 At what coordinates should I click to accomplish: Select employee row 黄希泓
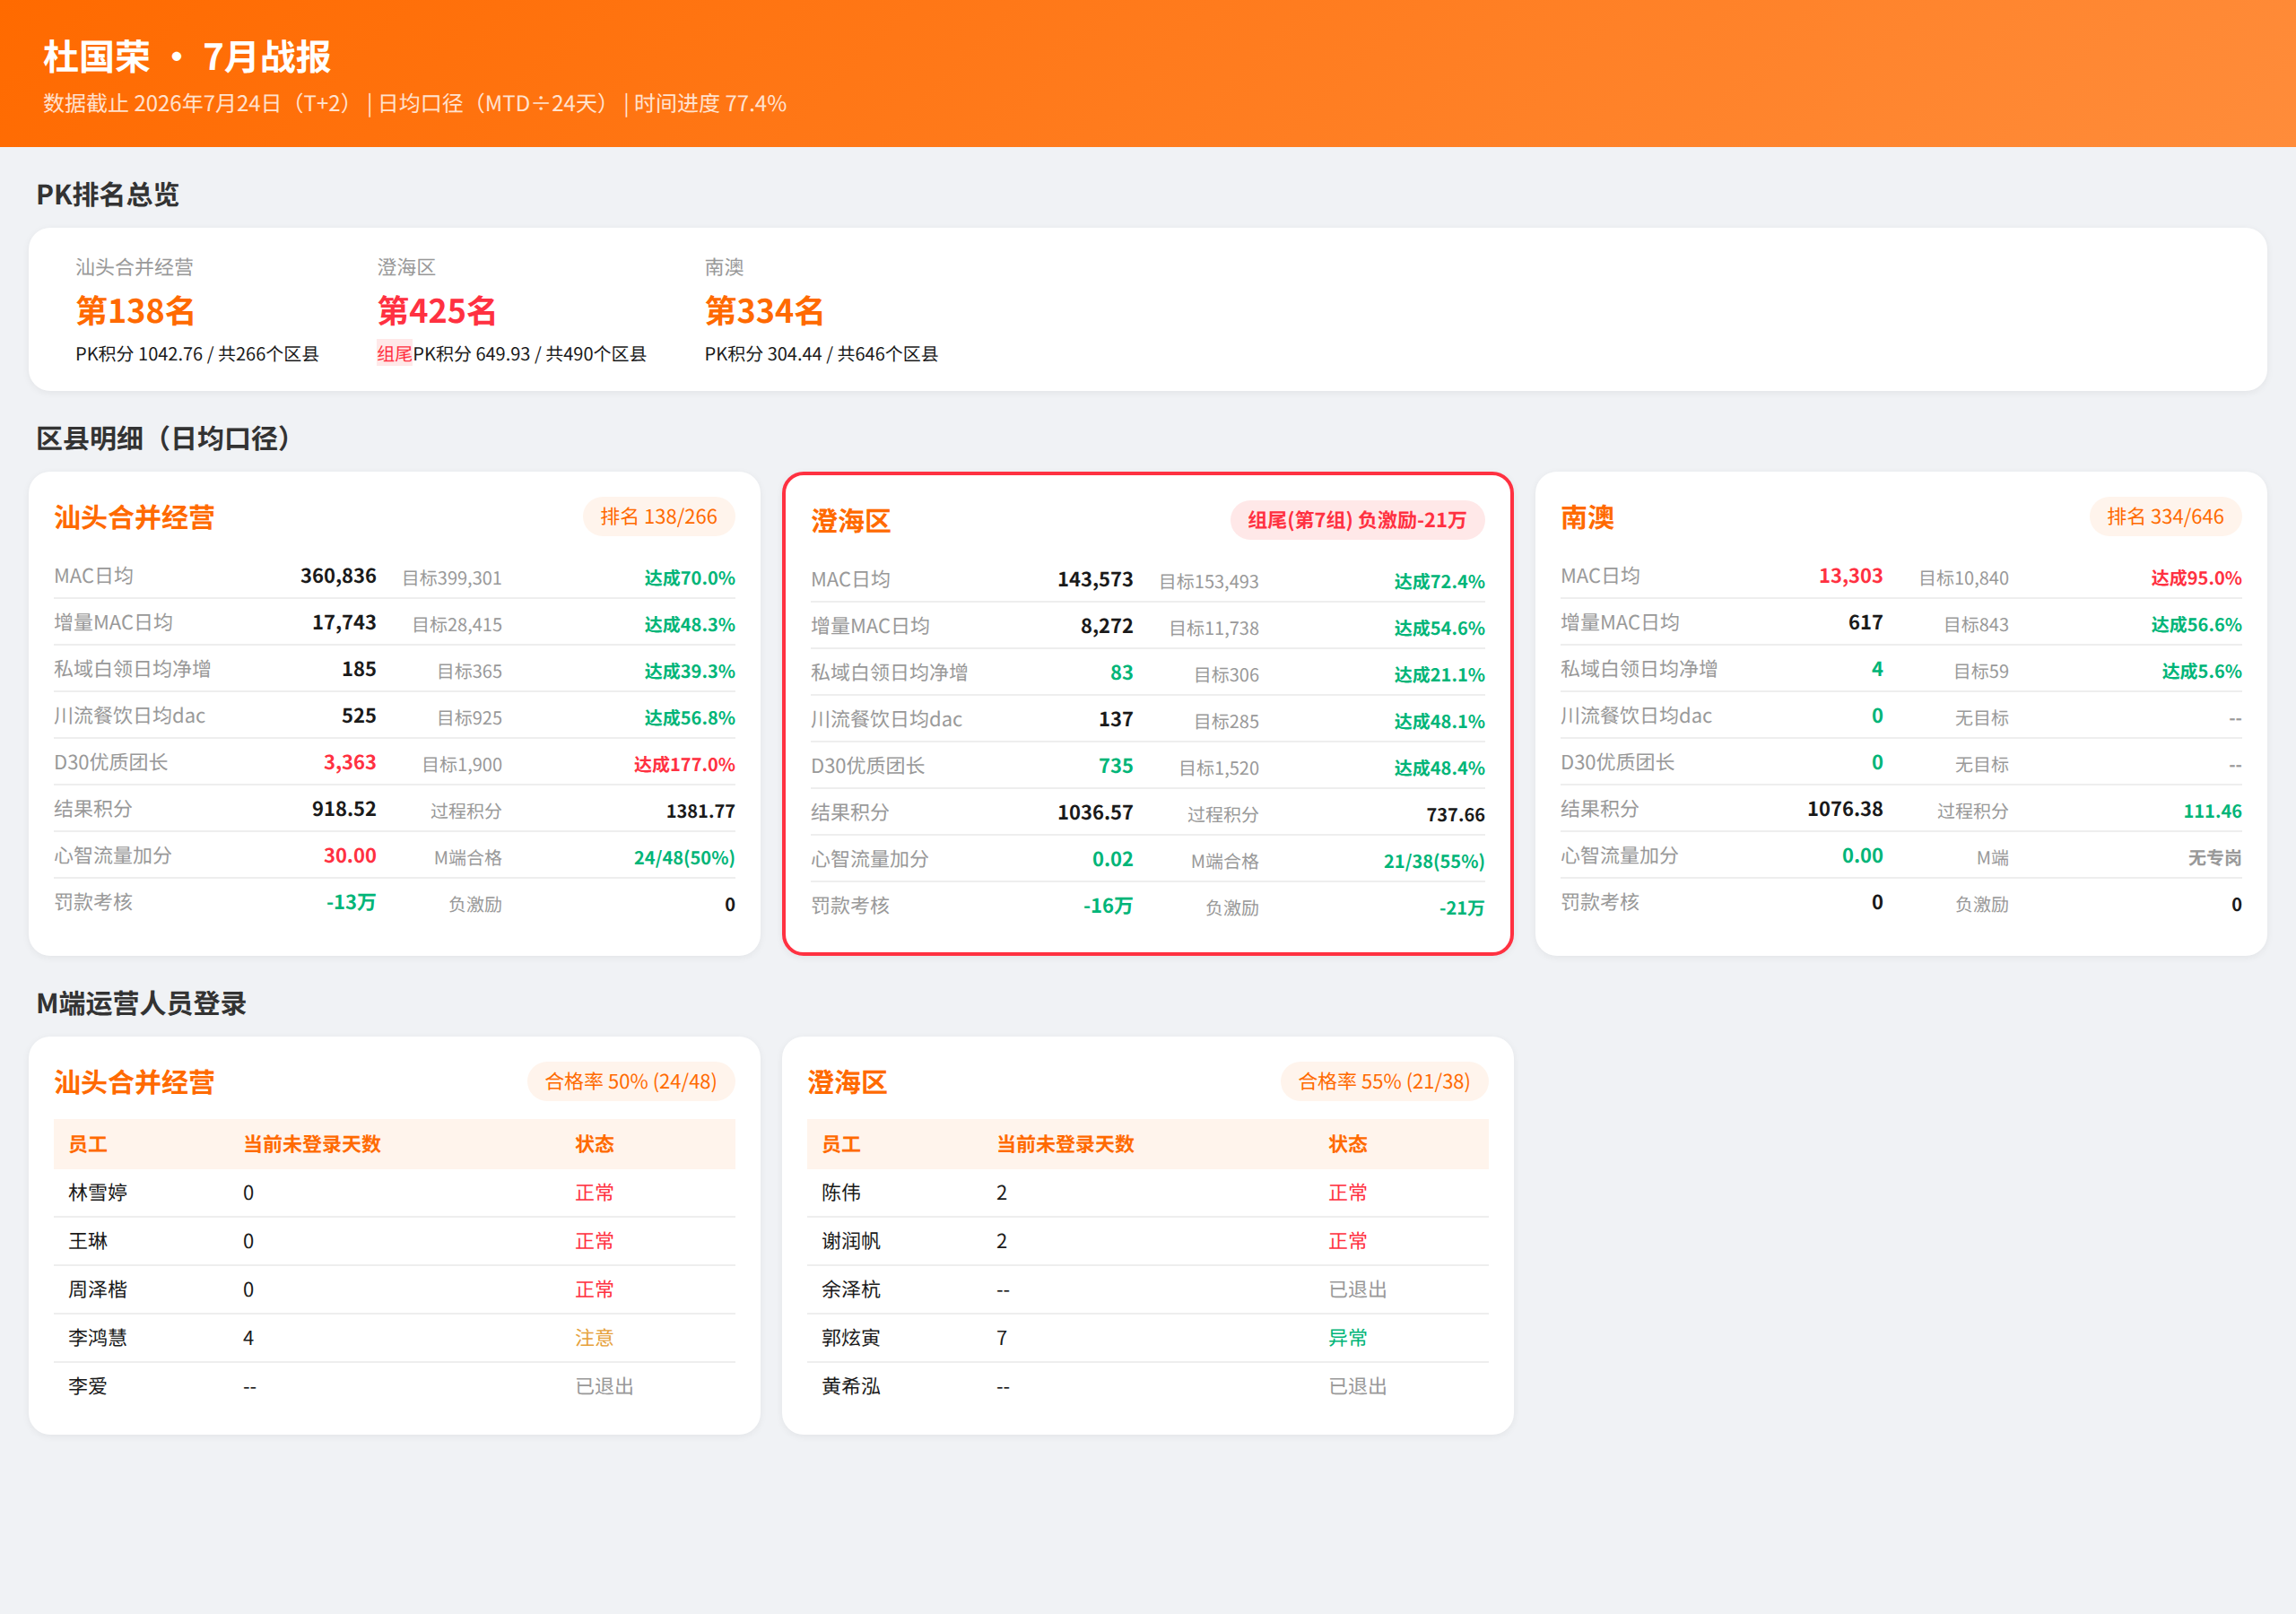[1147, 1386]
